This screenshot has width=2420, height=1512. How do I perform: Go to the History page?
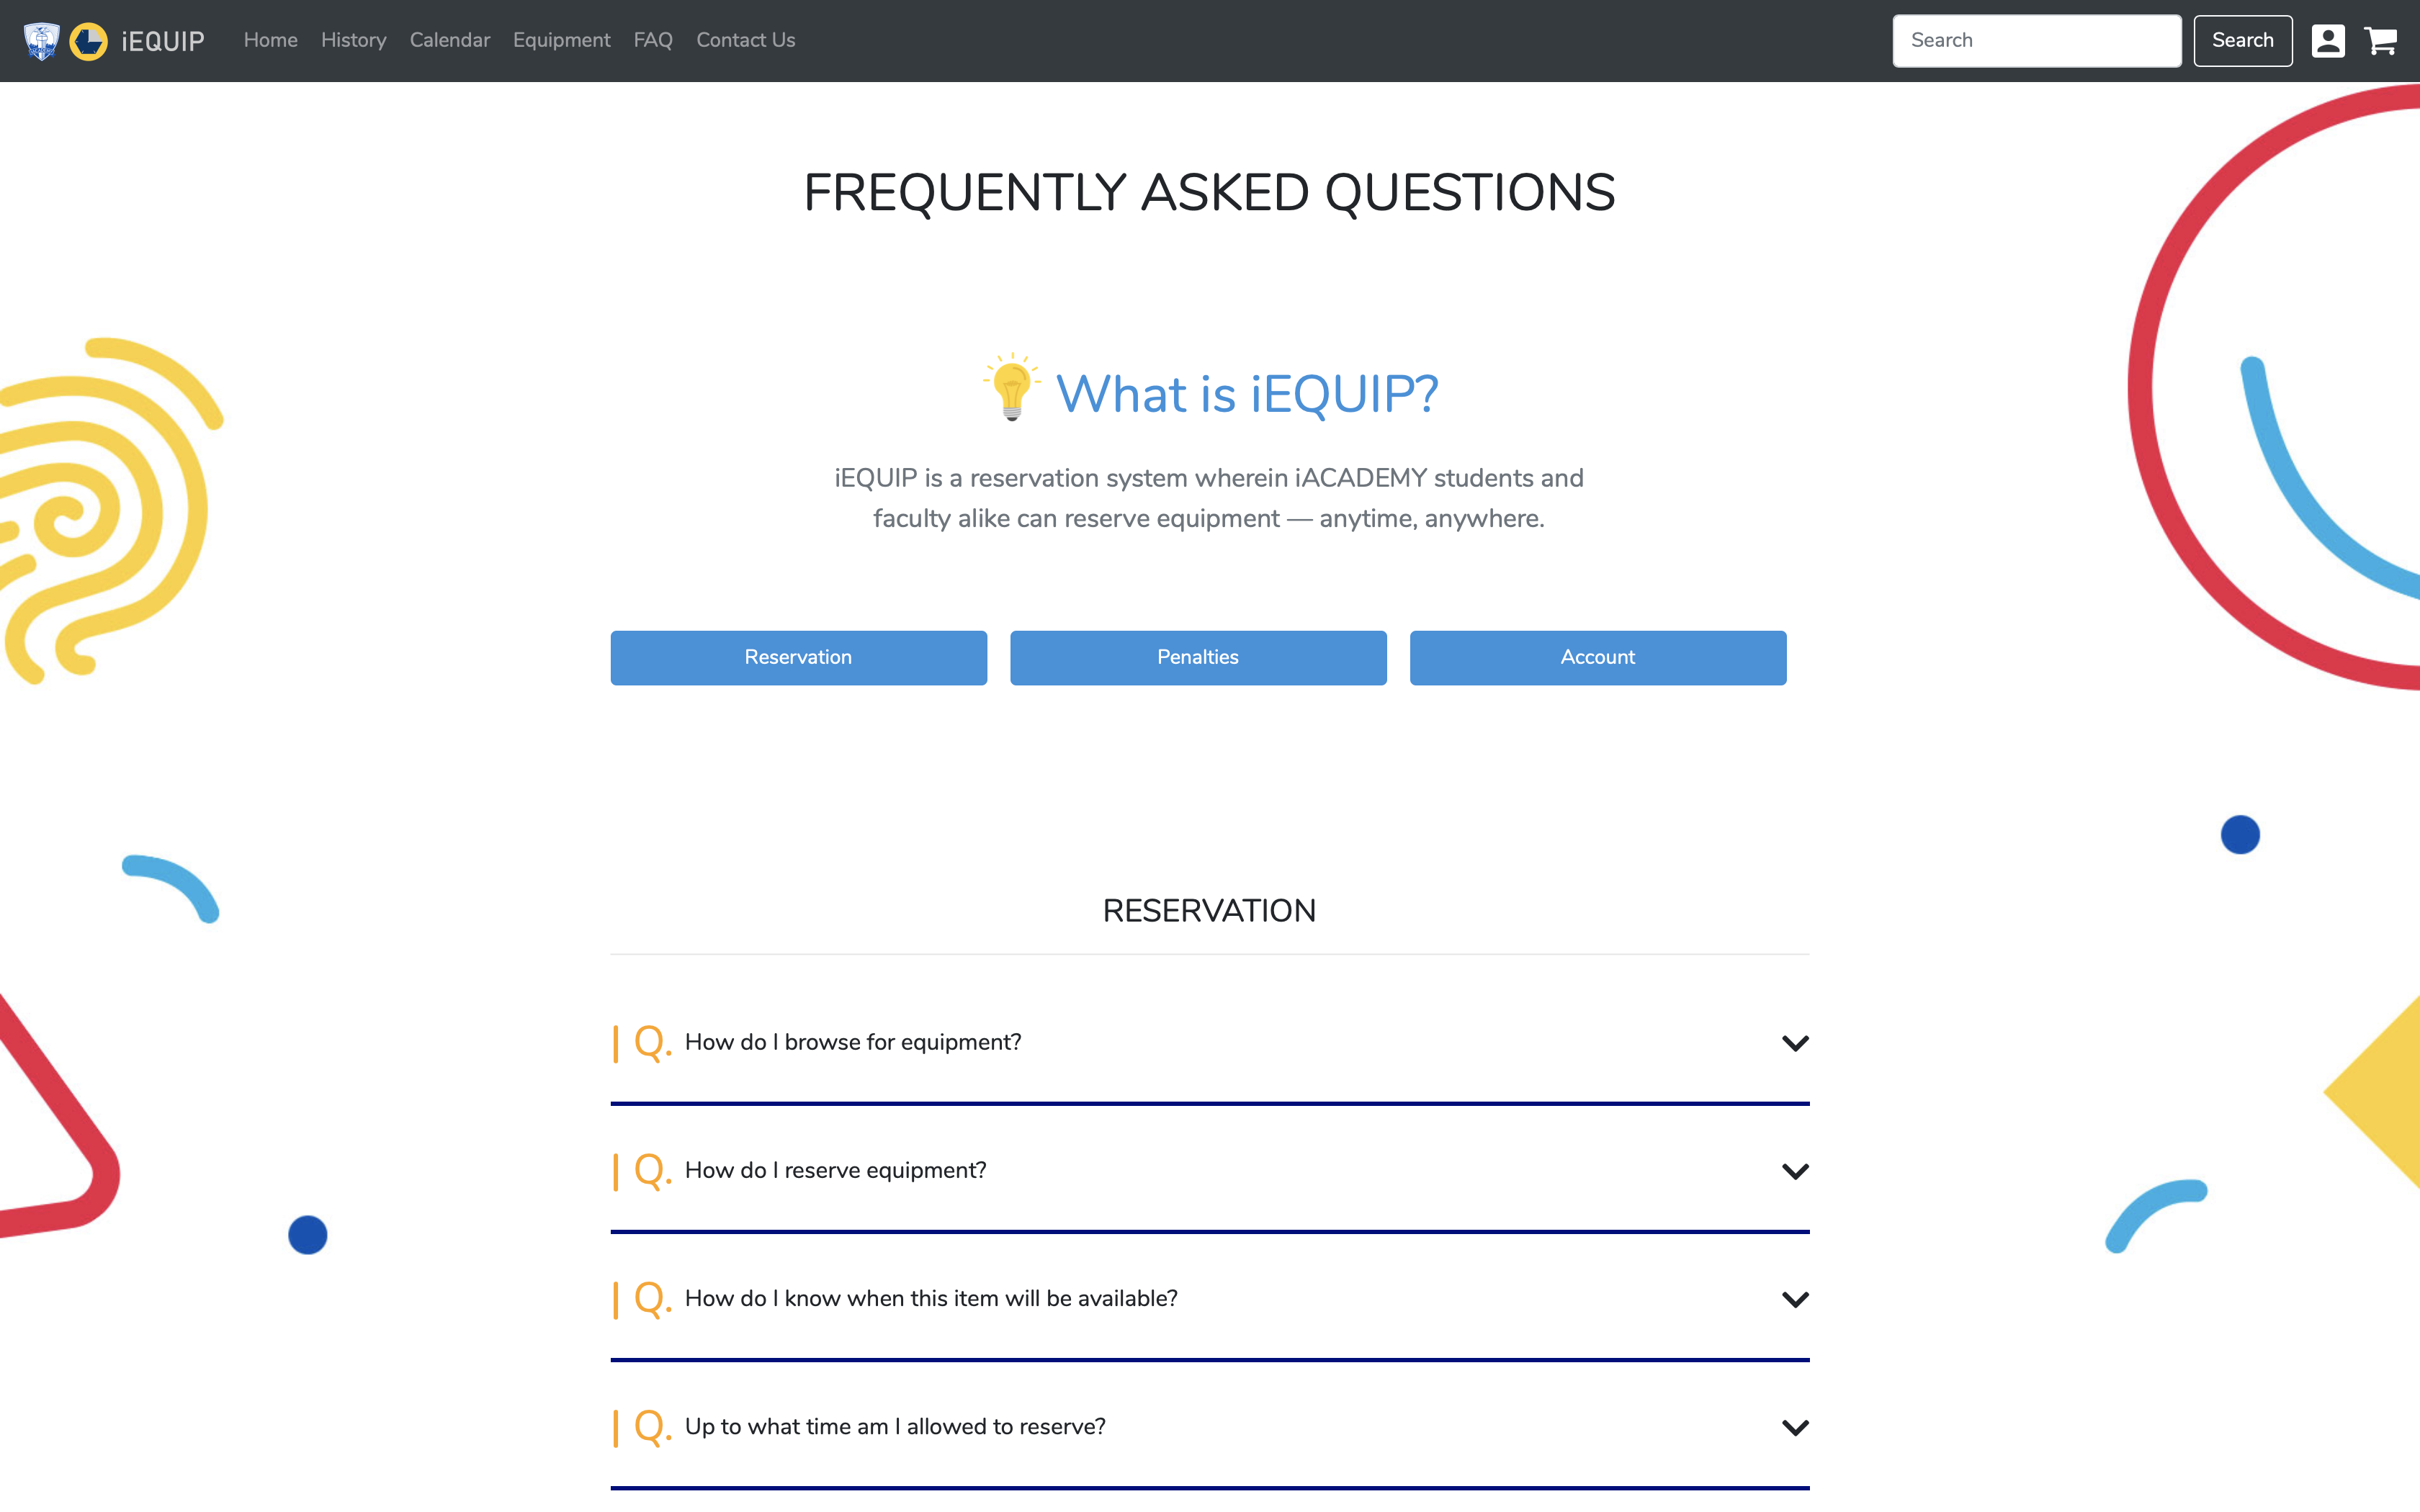[353, 40]
